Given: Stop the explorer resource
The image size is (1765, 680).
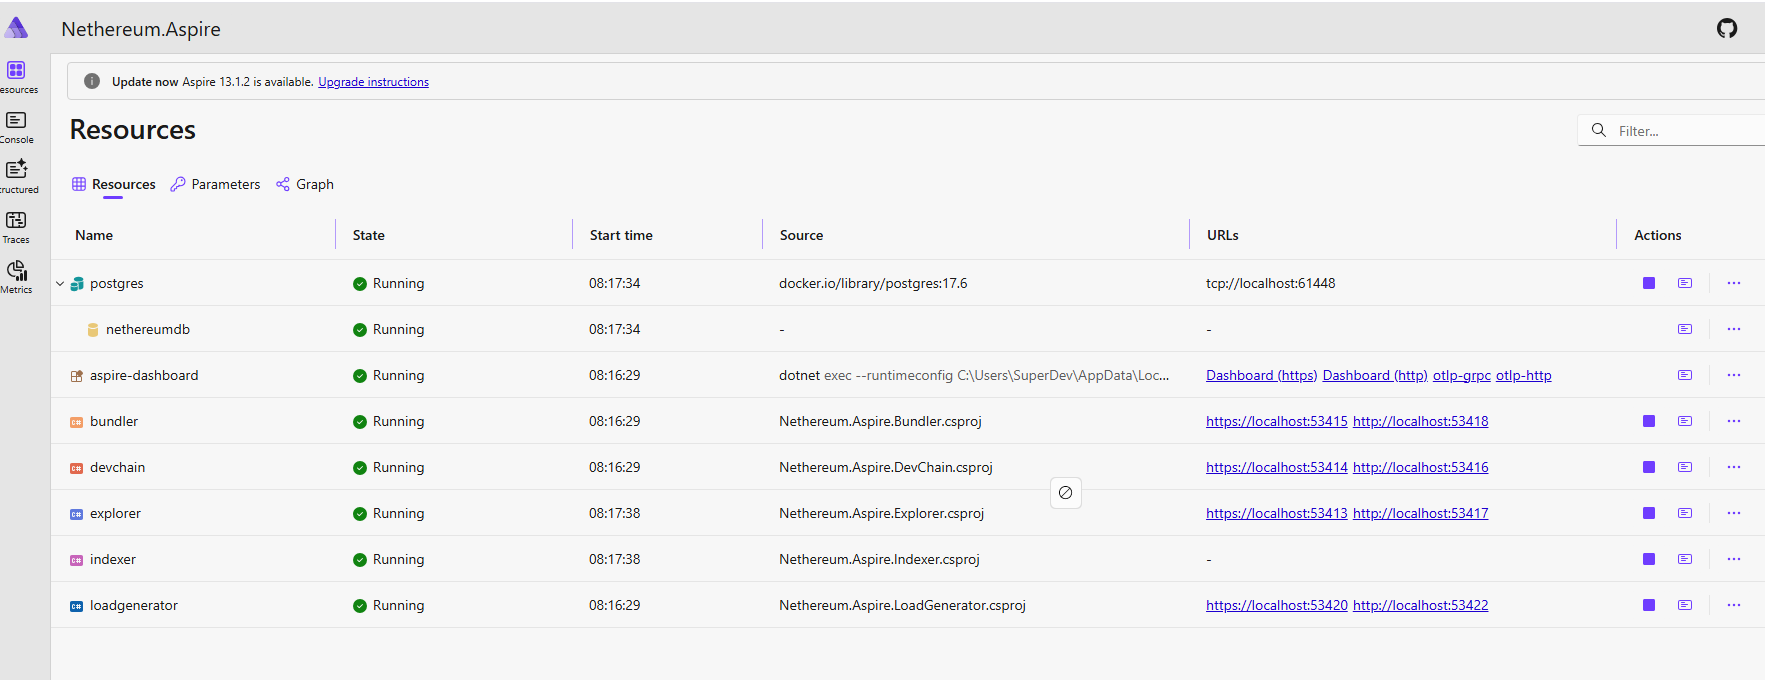Looking at the screenshot, I should [x=1649, y=513].
